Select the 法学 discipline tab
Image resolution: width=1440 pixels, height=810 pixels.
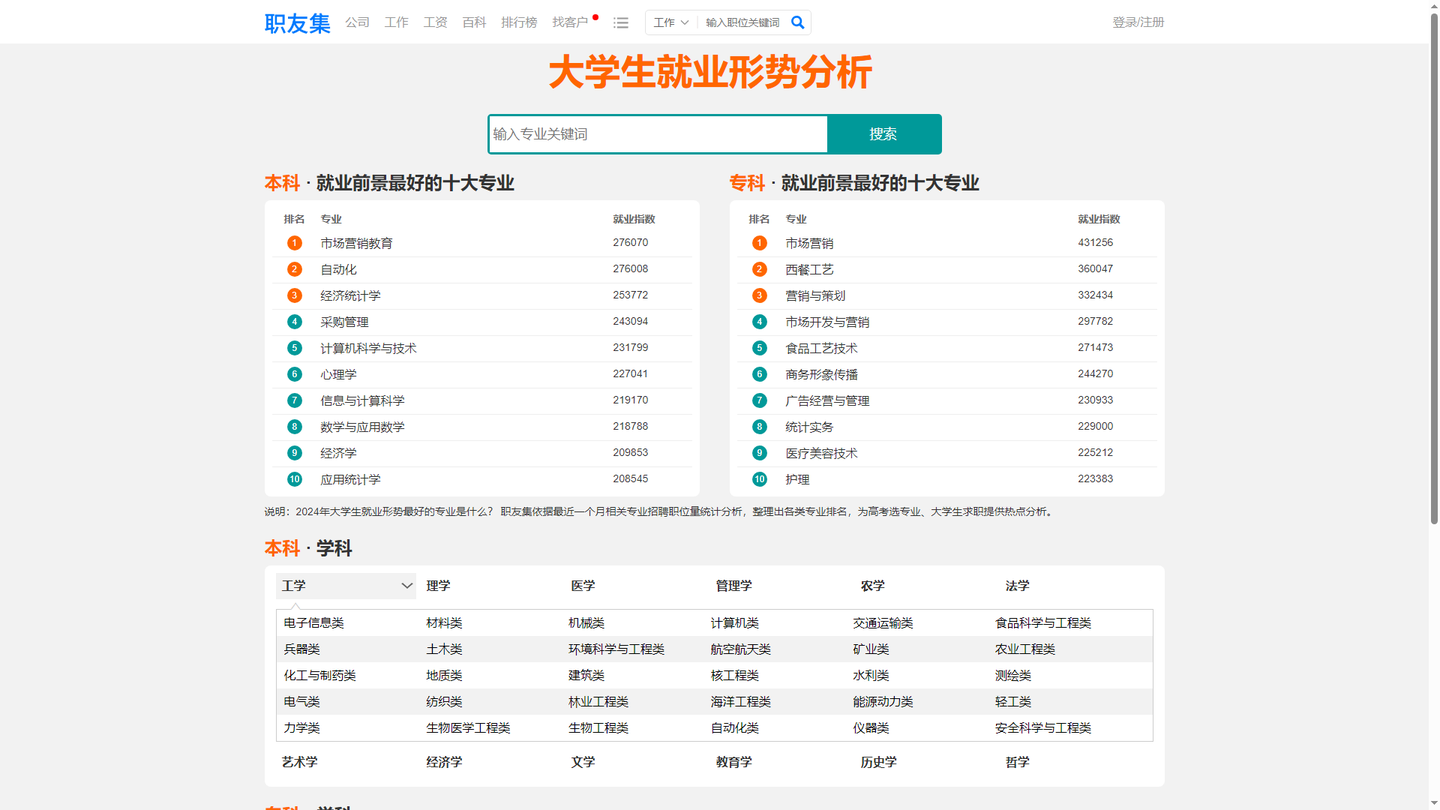point(1018,586)
